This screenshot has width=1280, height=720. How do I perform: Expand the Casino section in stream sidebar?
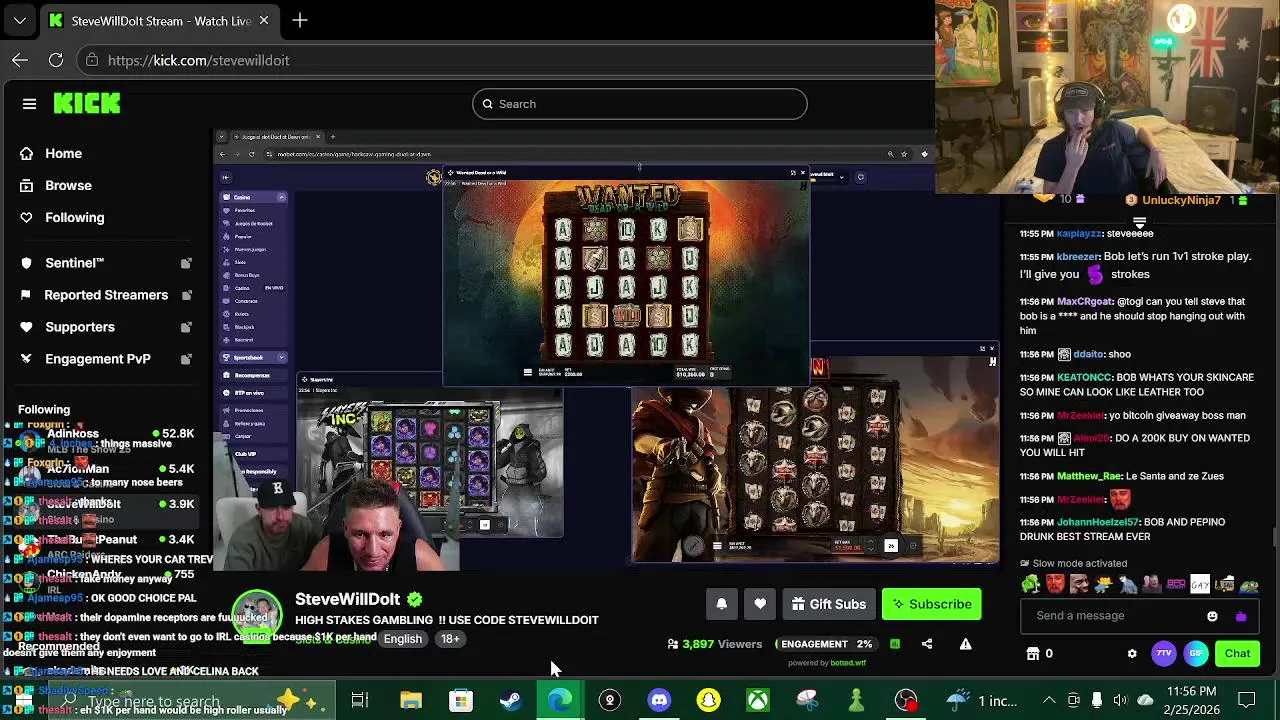point(281,198)
